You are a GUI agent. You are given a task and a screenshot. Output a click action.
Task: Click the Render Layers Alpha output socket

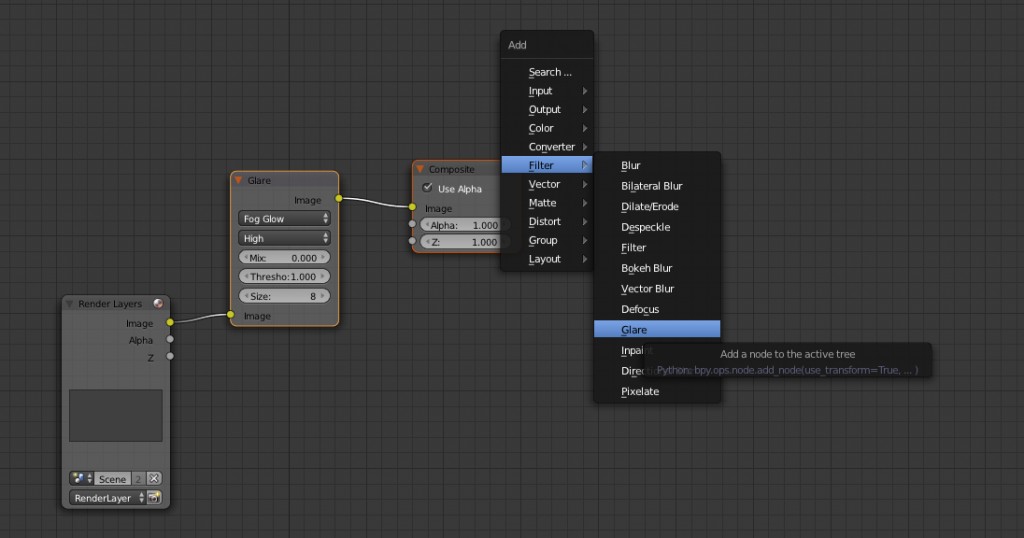coord(170,340)
